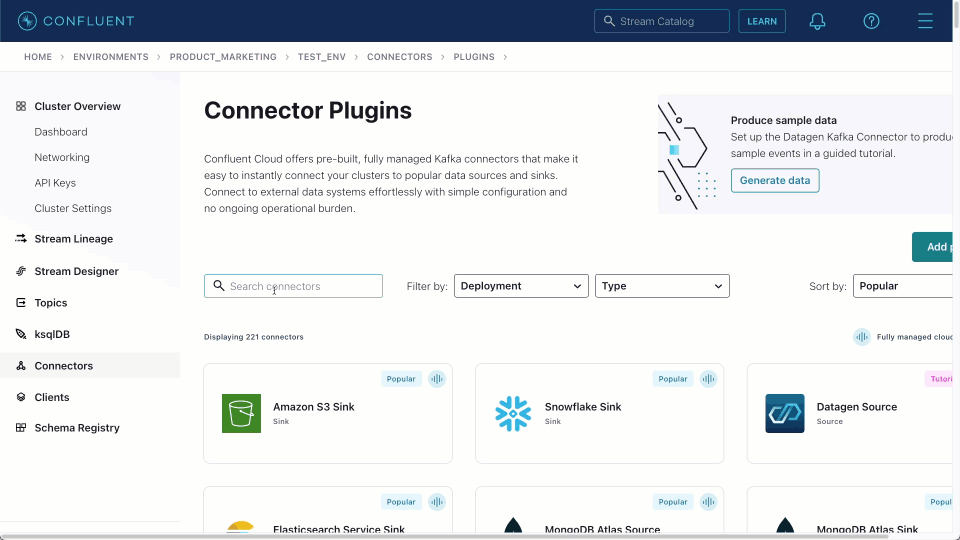Click the Generate data button

tap(775, 180)
